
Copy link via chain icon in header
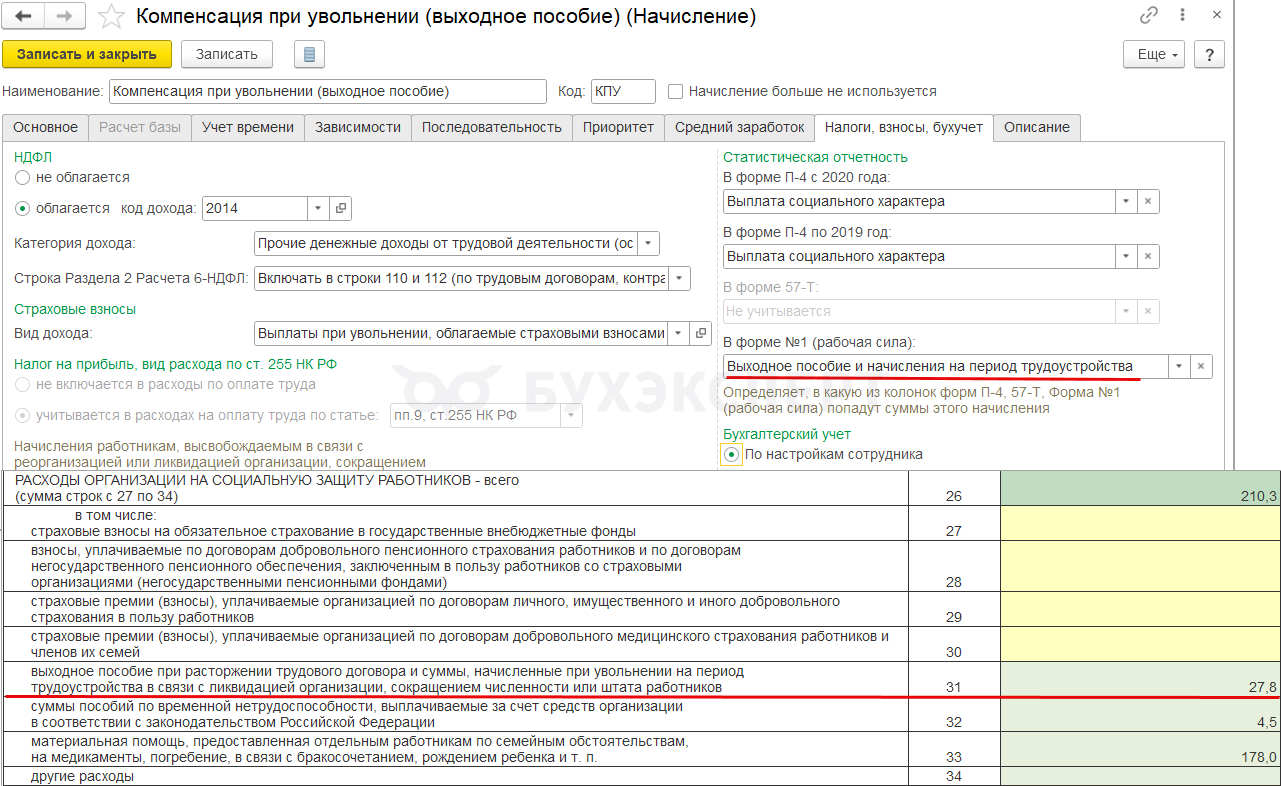point(1149,16)
